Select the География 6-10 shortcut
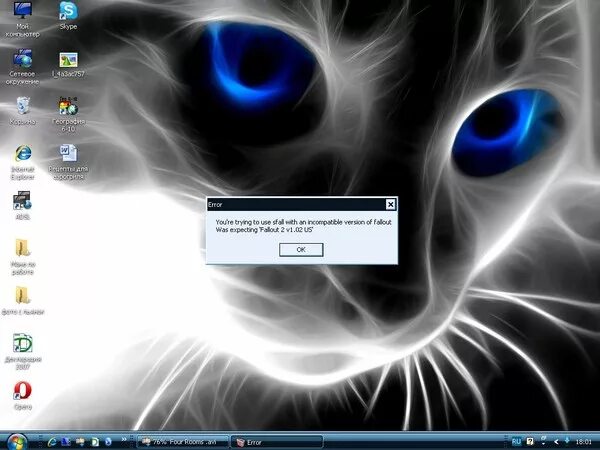 (x=68, y=114)
